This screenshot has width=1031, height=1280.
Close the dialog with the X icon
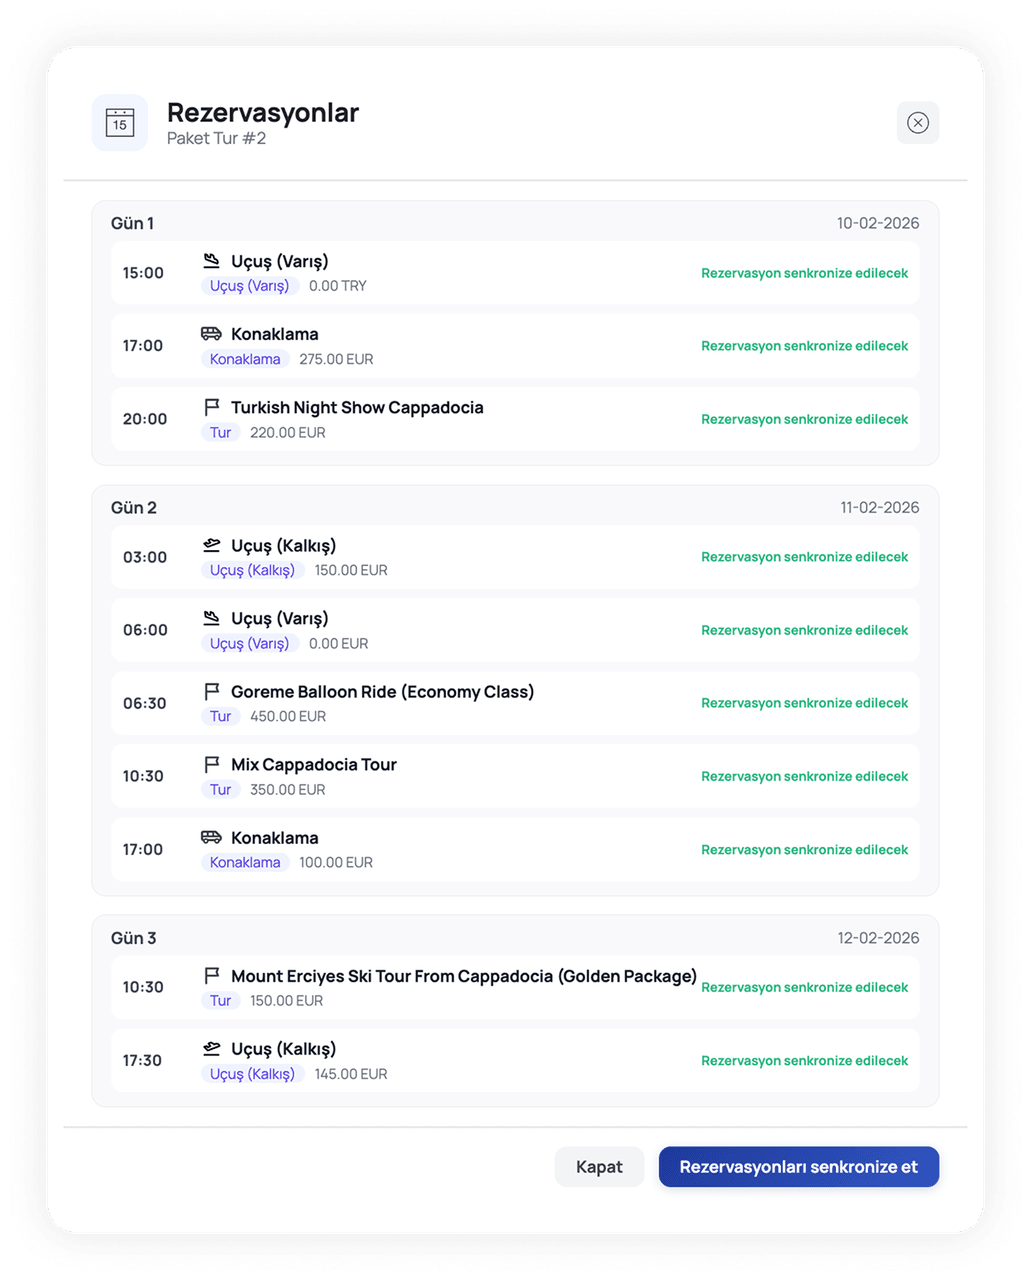click(x=918, y=123)
